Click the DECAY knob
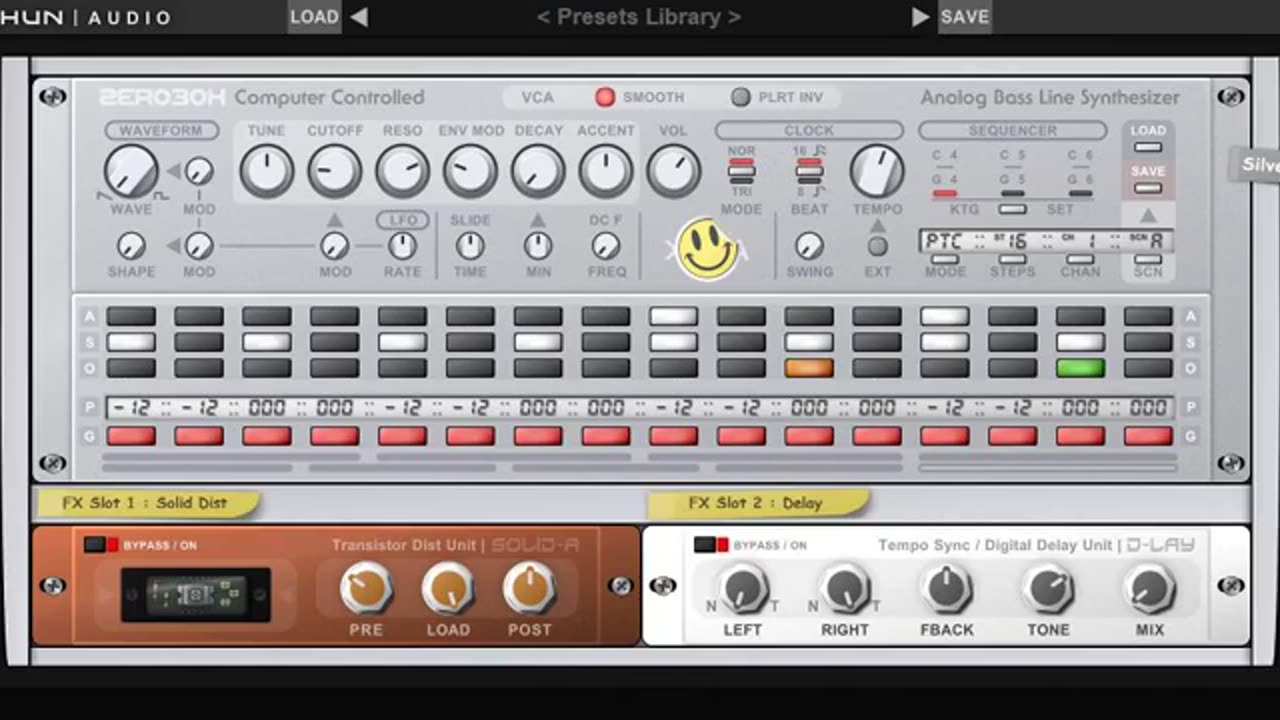This screenshot has width=1280, height=720. click(x=538, y=171)
